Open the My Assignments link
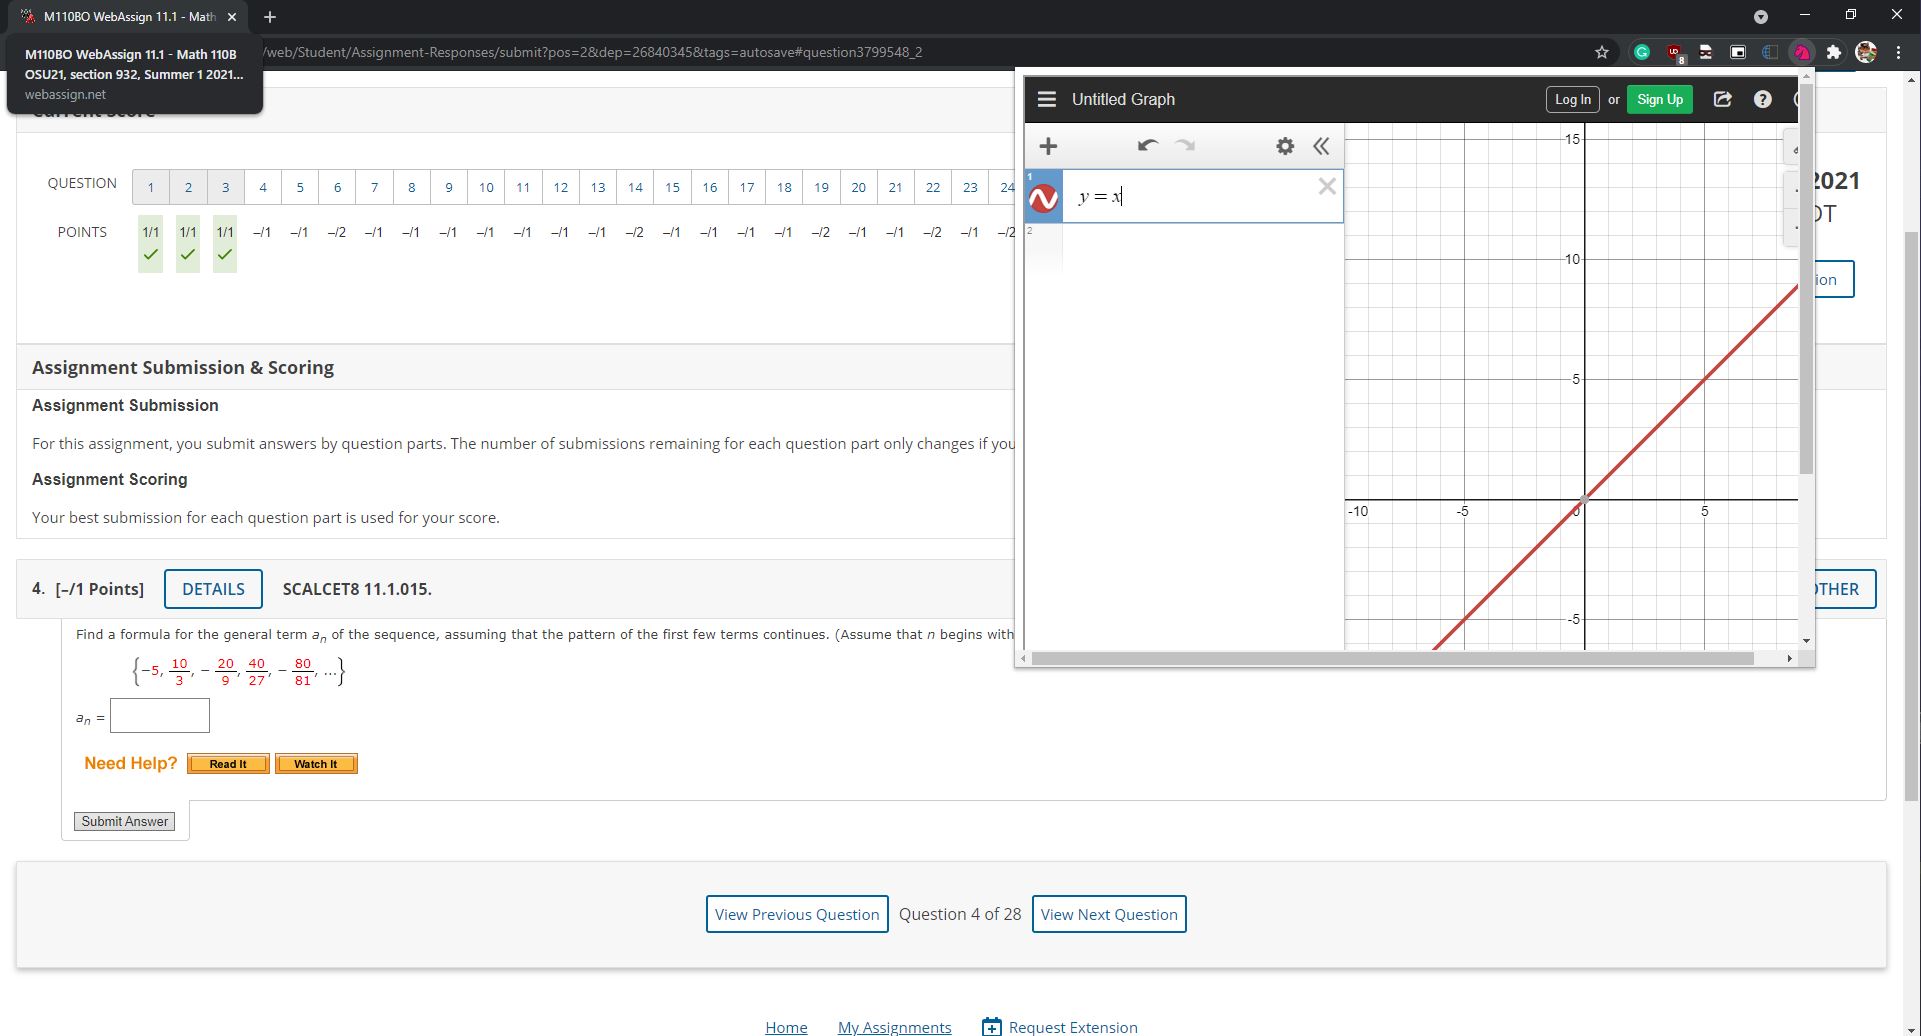This screenshot has height=1036, width=1921. click(894, 1026)
